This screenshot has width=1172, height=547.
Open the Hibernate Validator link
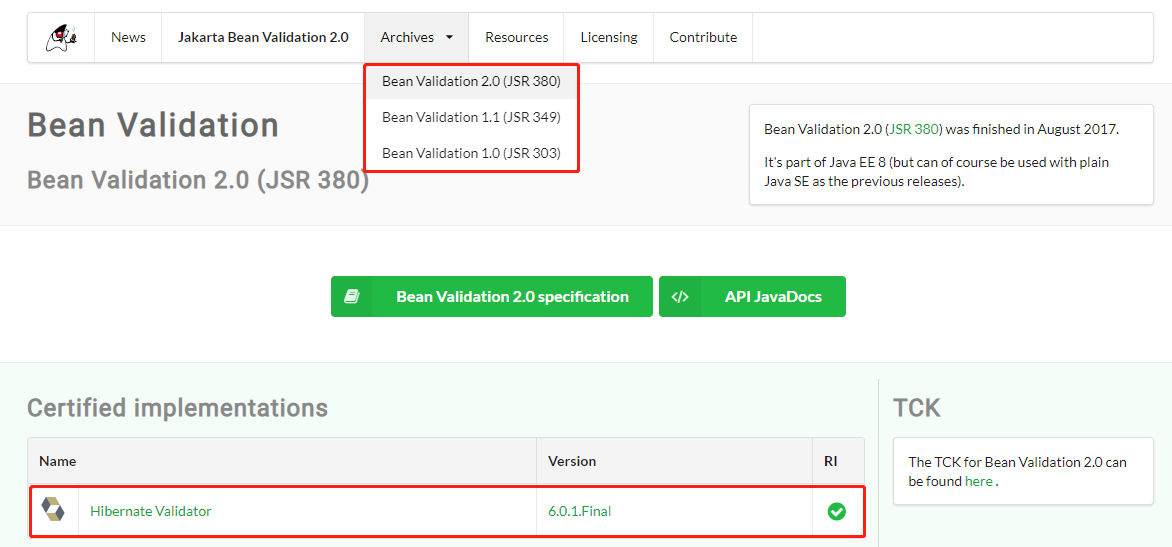151,511
